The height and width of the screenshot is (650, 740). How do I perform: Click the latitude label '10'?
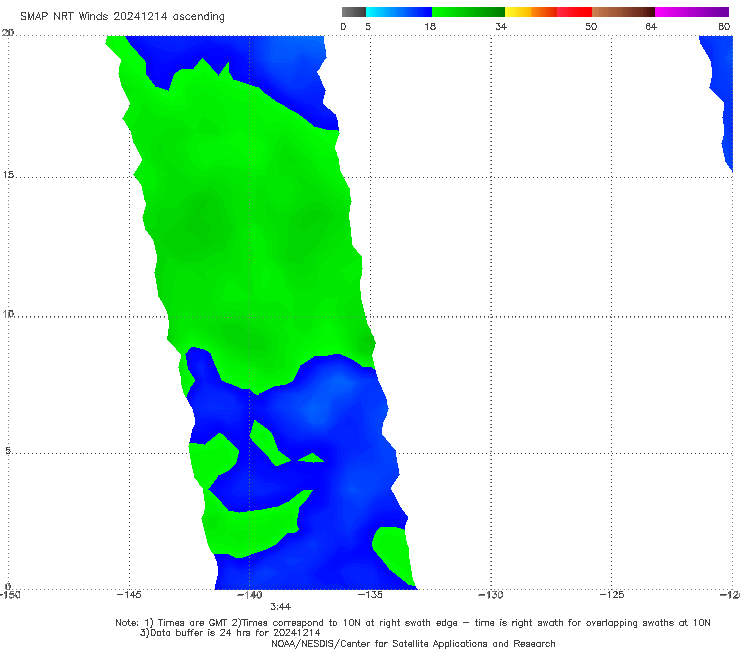coord(8,313)
